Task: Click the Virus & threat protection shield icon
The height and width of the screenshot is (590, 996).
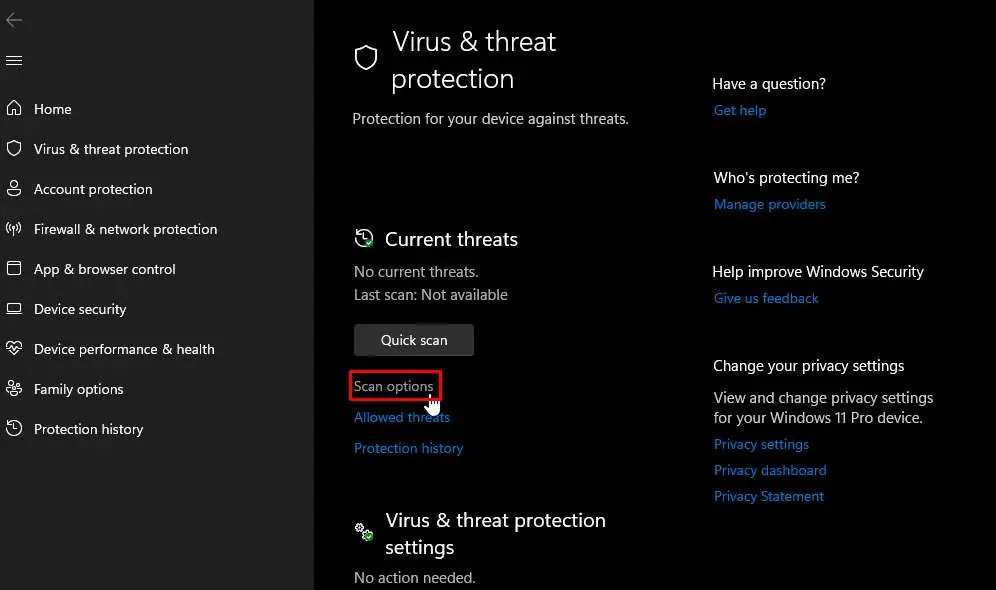Action: coord(14,148)
